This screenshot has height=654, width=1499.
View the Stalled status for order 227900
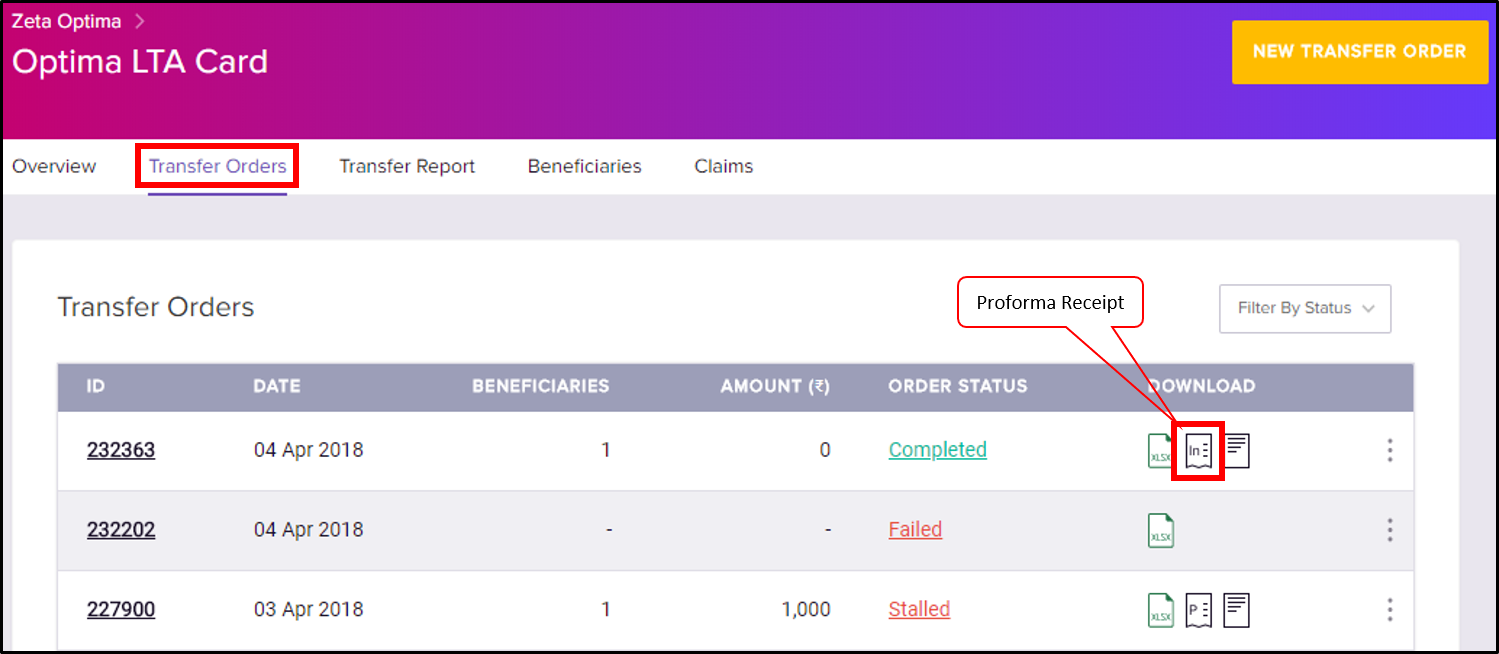(919, 609)
